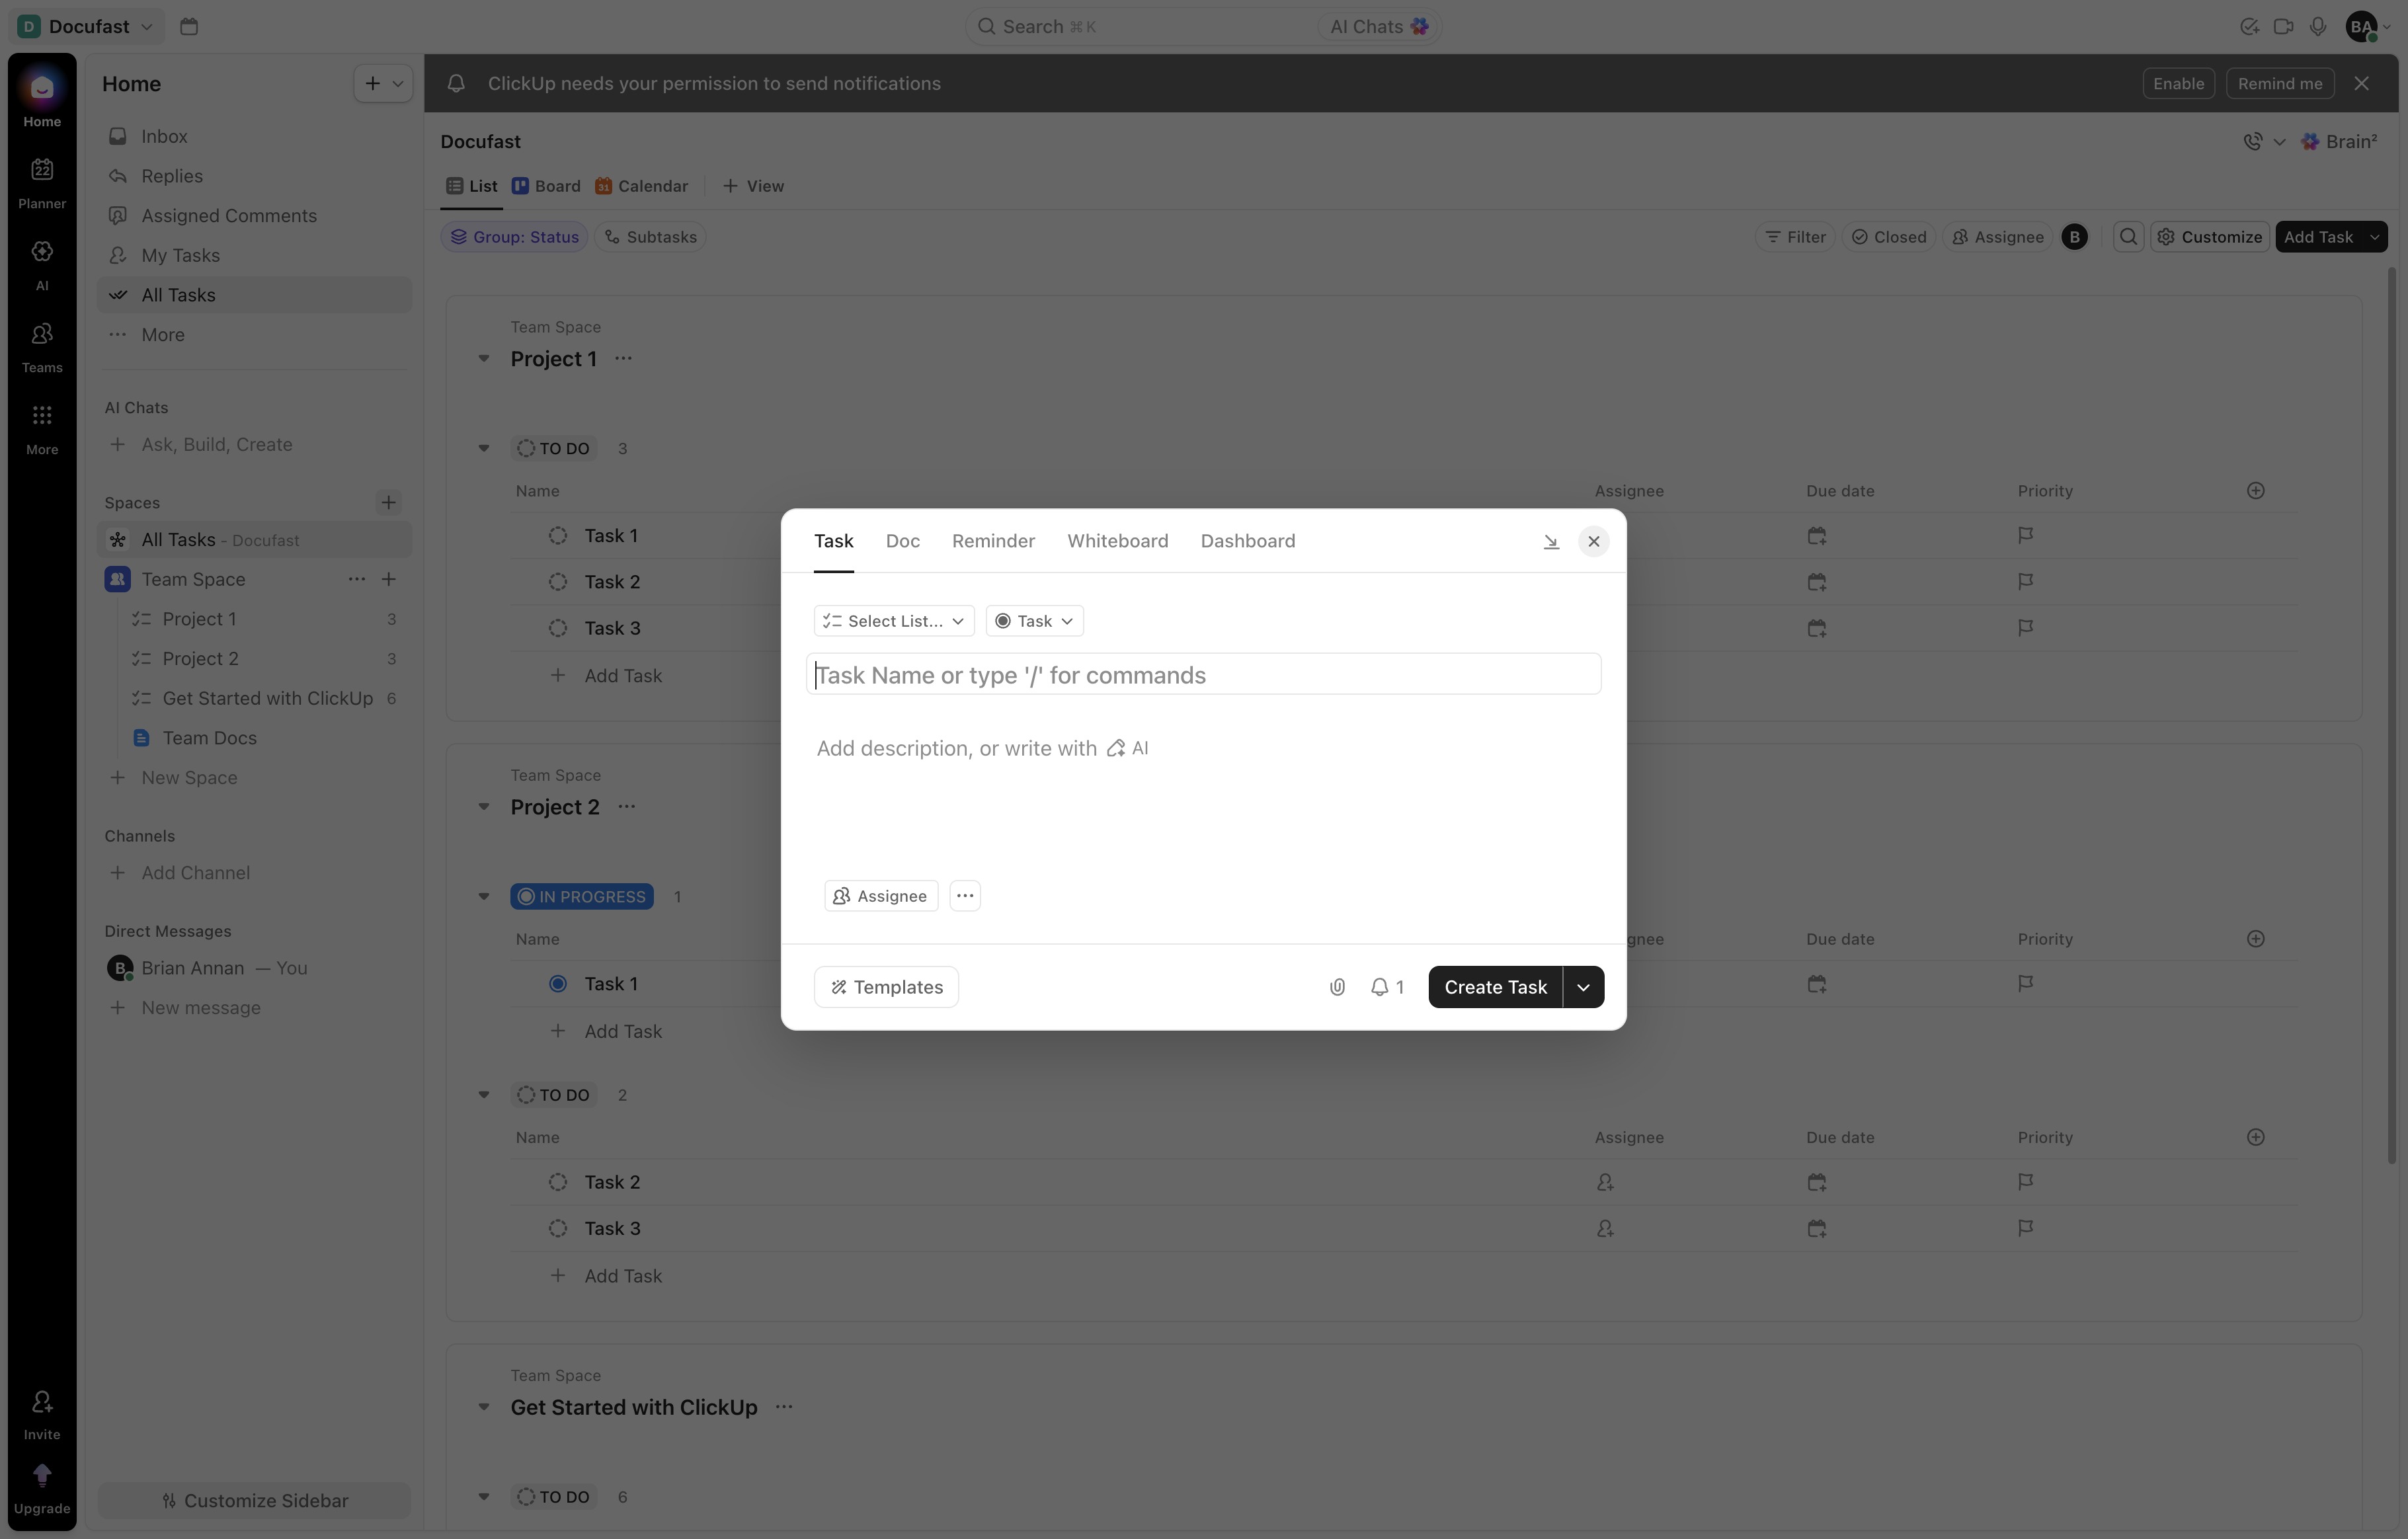This screenshot has height=1539, width=2408.
Task: Switch to the Doc tab in dialog
Action: [902, 541]
